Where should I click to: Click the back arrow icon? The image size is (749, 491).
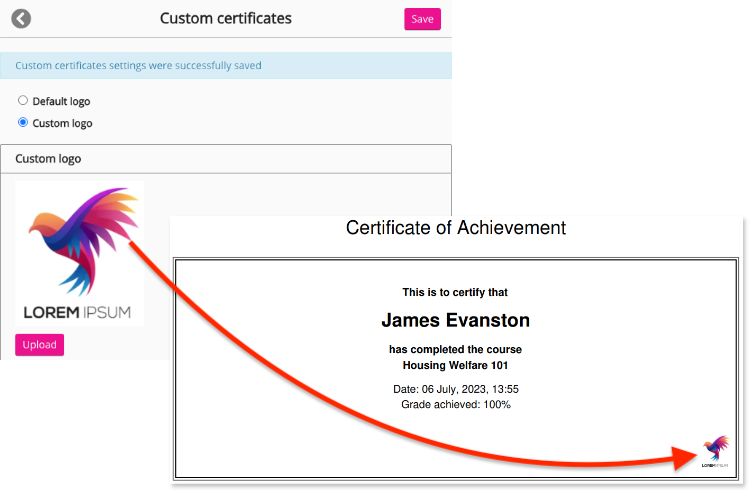tap(21, 19)
